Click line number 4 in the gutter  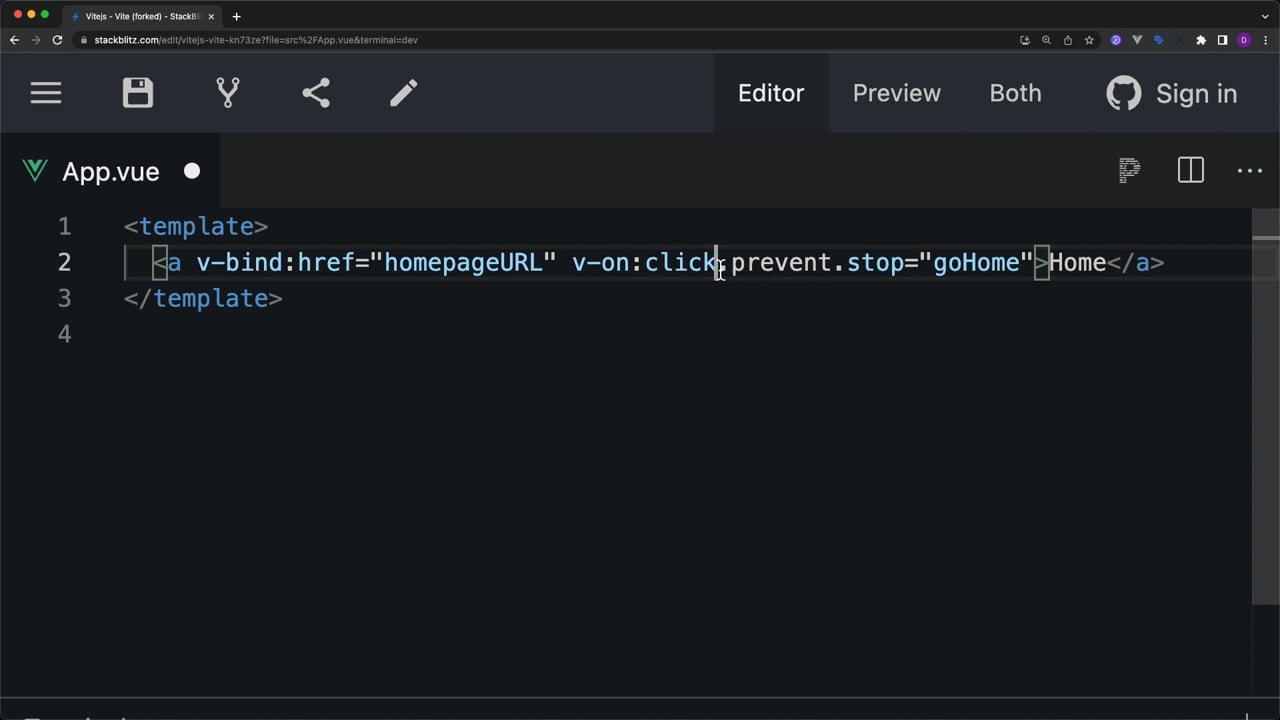[x=65, y=334]
